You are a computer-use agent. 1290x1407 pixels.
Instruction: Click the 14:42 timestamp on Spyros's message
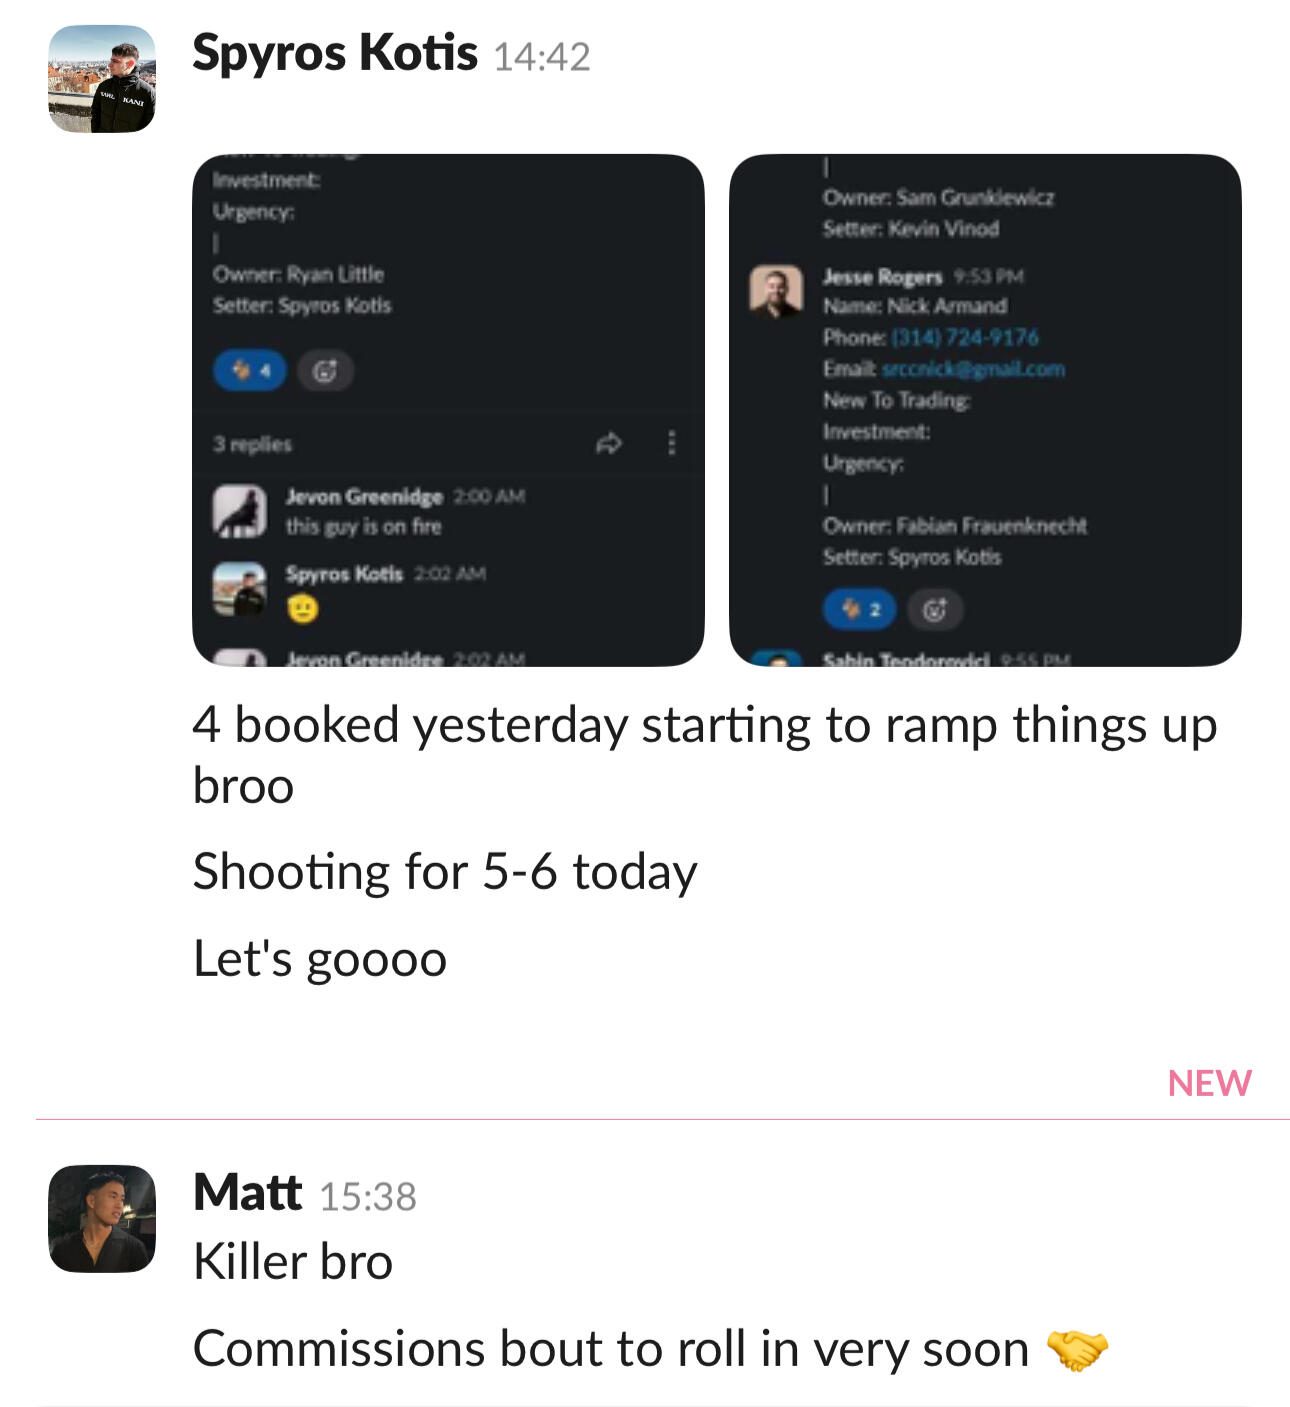pyautogui.click(x=542, y=57)
